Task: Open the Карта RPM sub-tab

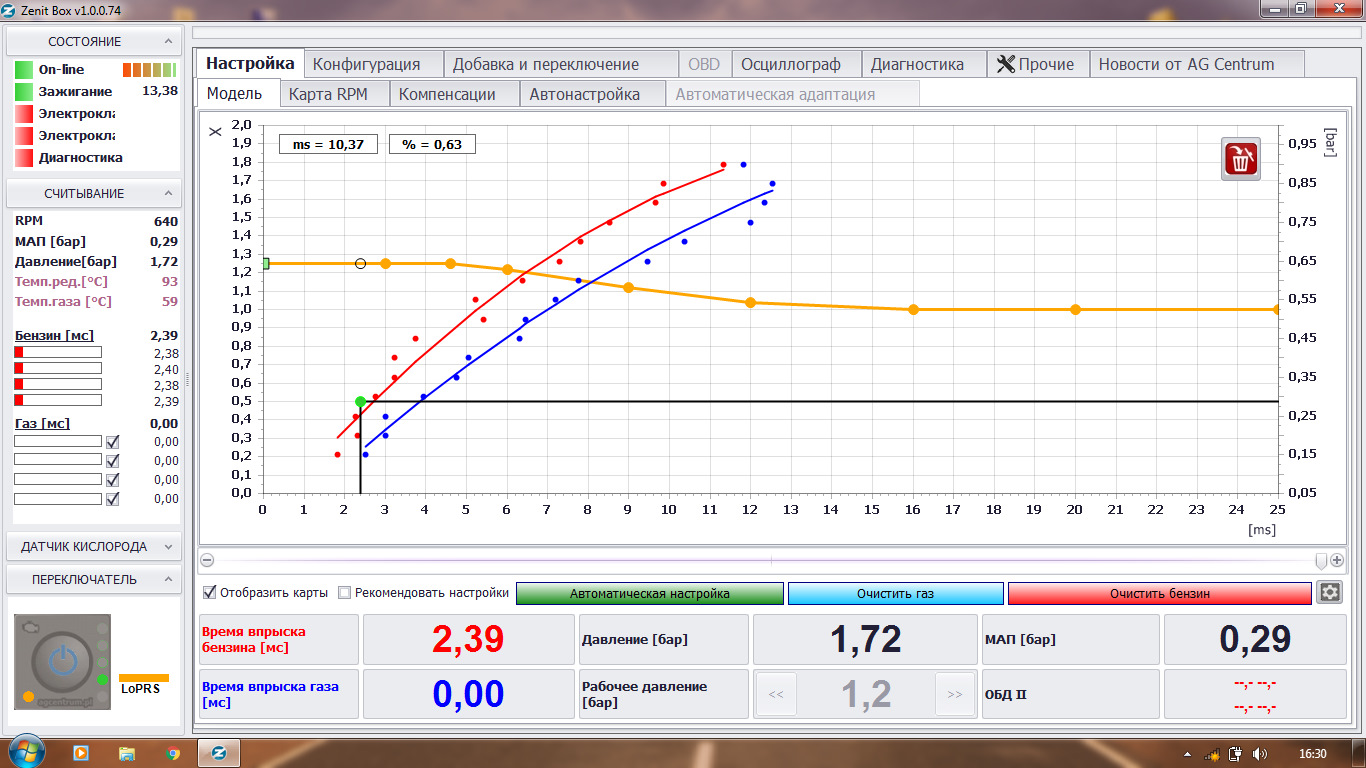Action: point(328,94)
